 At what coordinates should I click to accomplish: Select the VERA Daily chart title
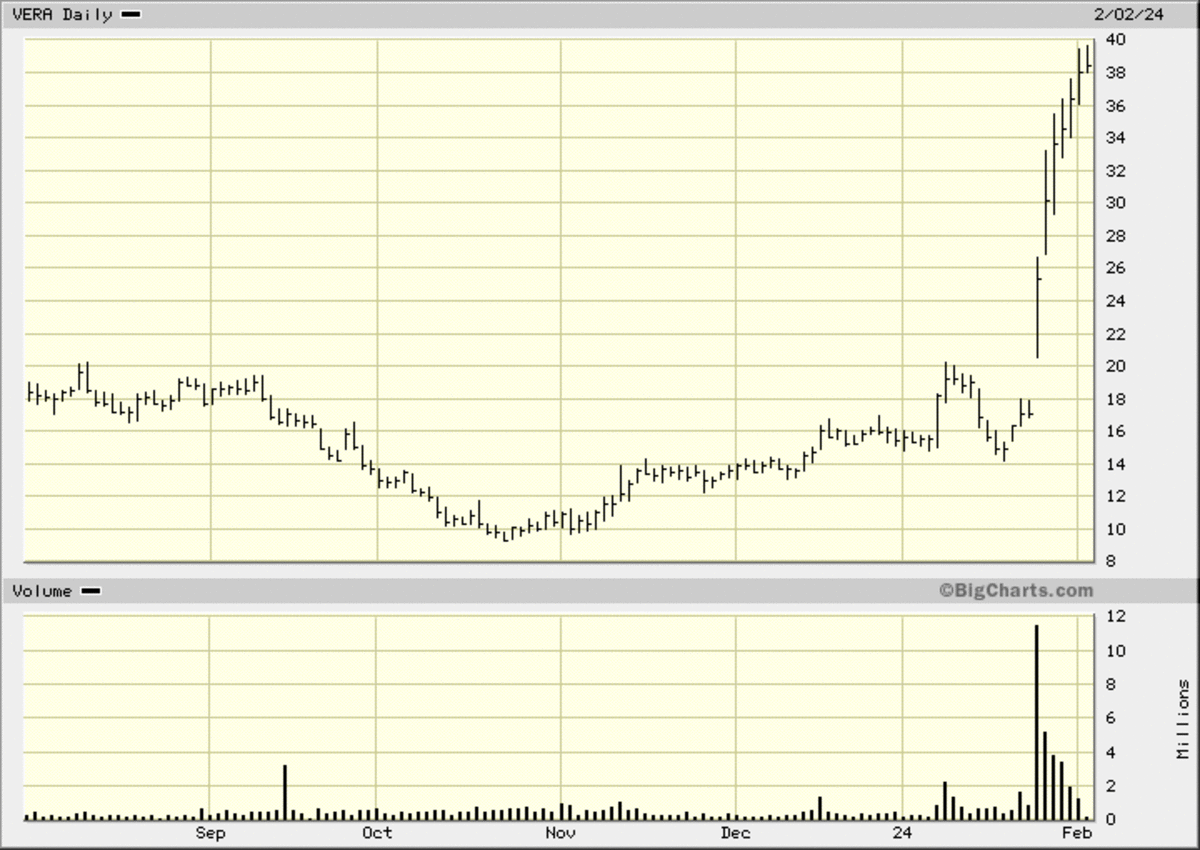(x=62, y=15)
